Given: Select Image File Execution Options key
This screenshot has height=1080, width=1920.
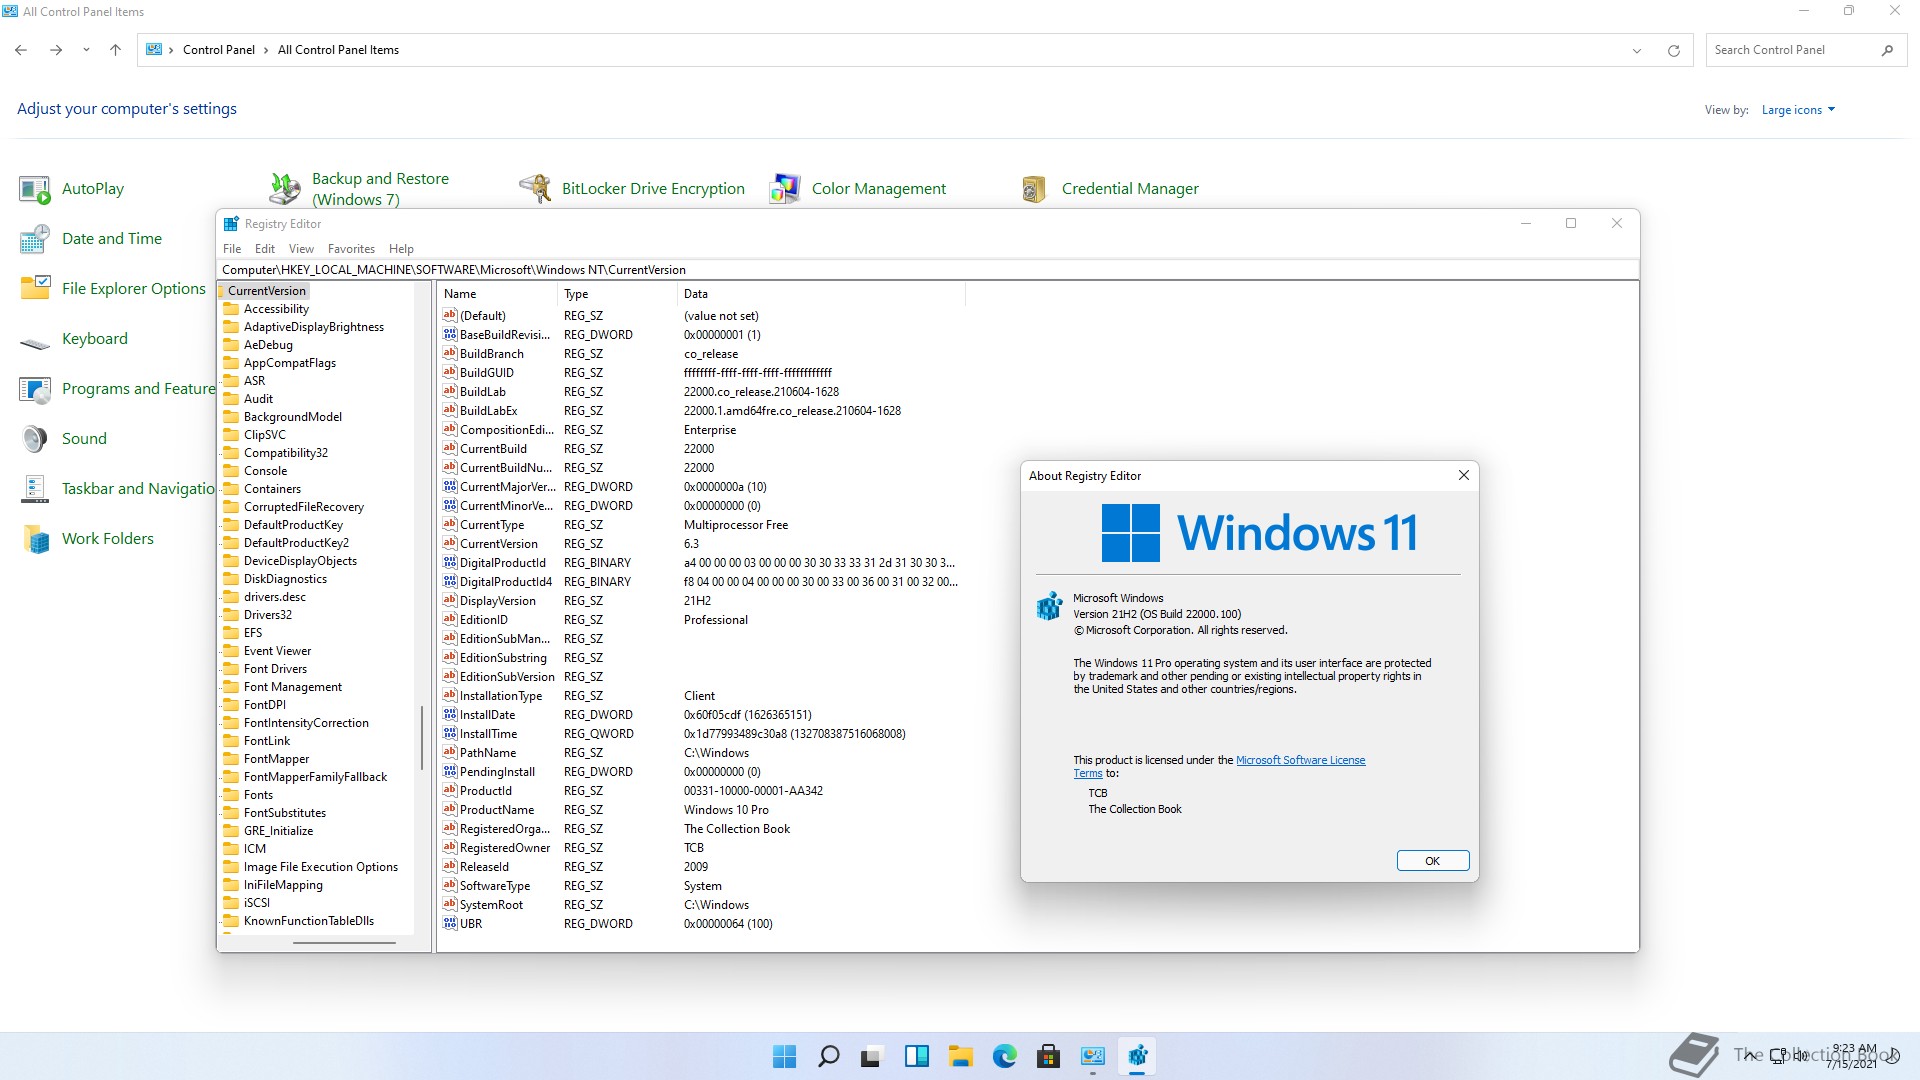Looking at the screenshot, I should pos(321,867).
